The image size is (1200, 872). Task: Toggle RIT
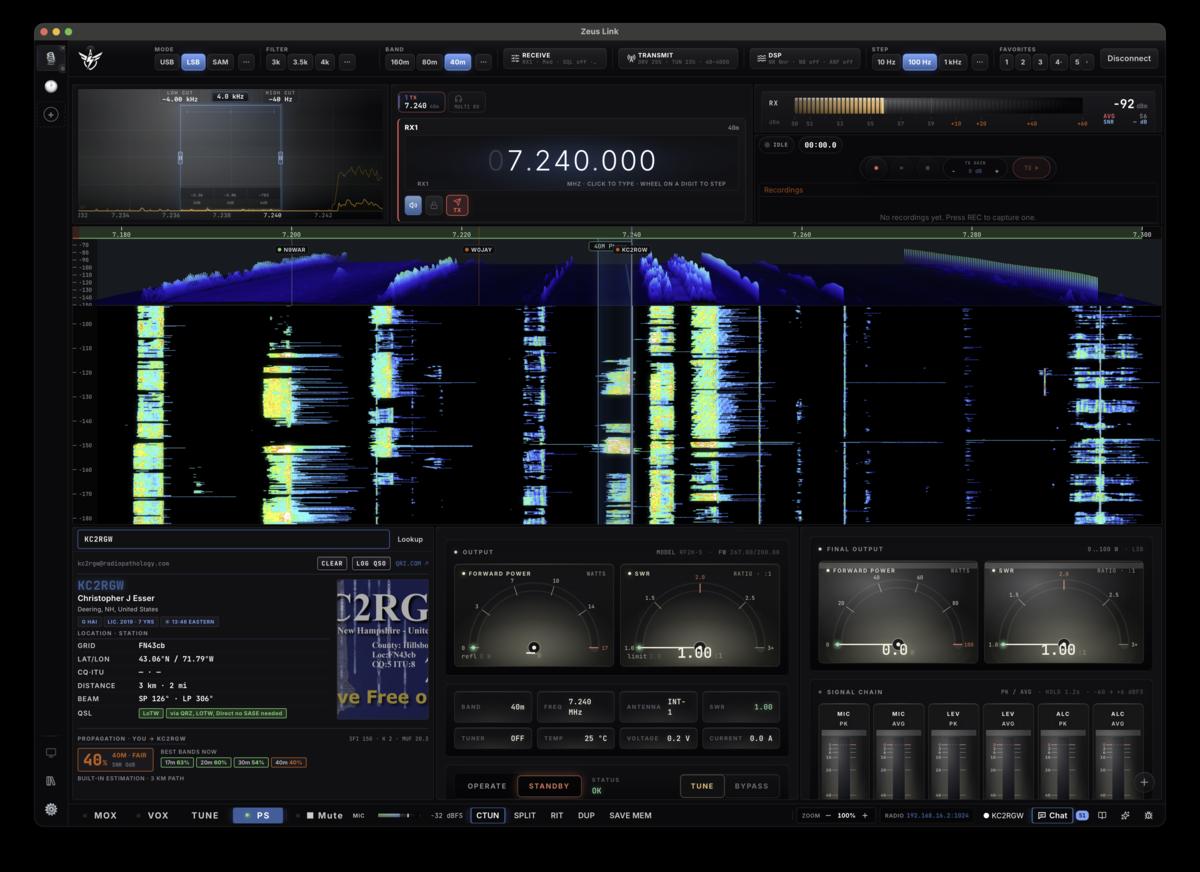557,815
